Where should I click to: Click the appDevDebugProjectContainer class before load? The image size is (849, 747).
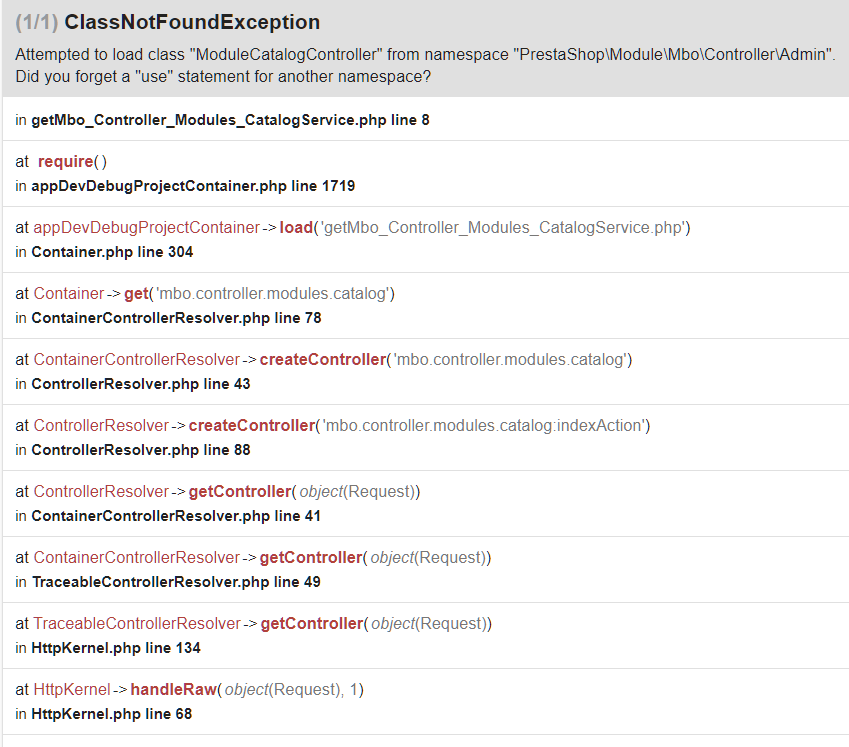click(146, 228)
